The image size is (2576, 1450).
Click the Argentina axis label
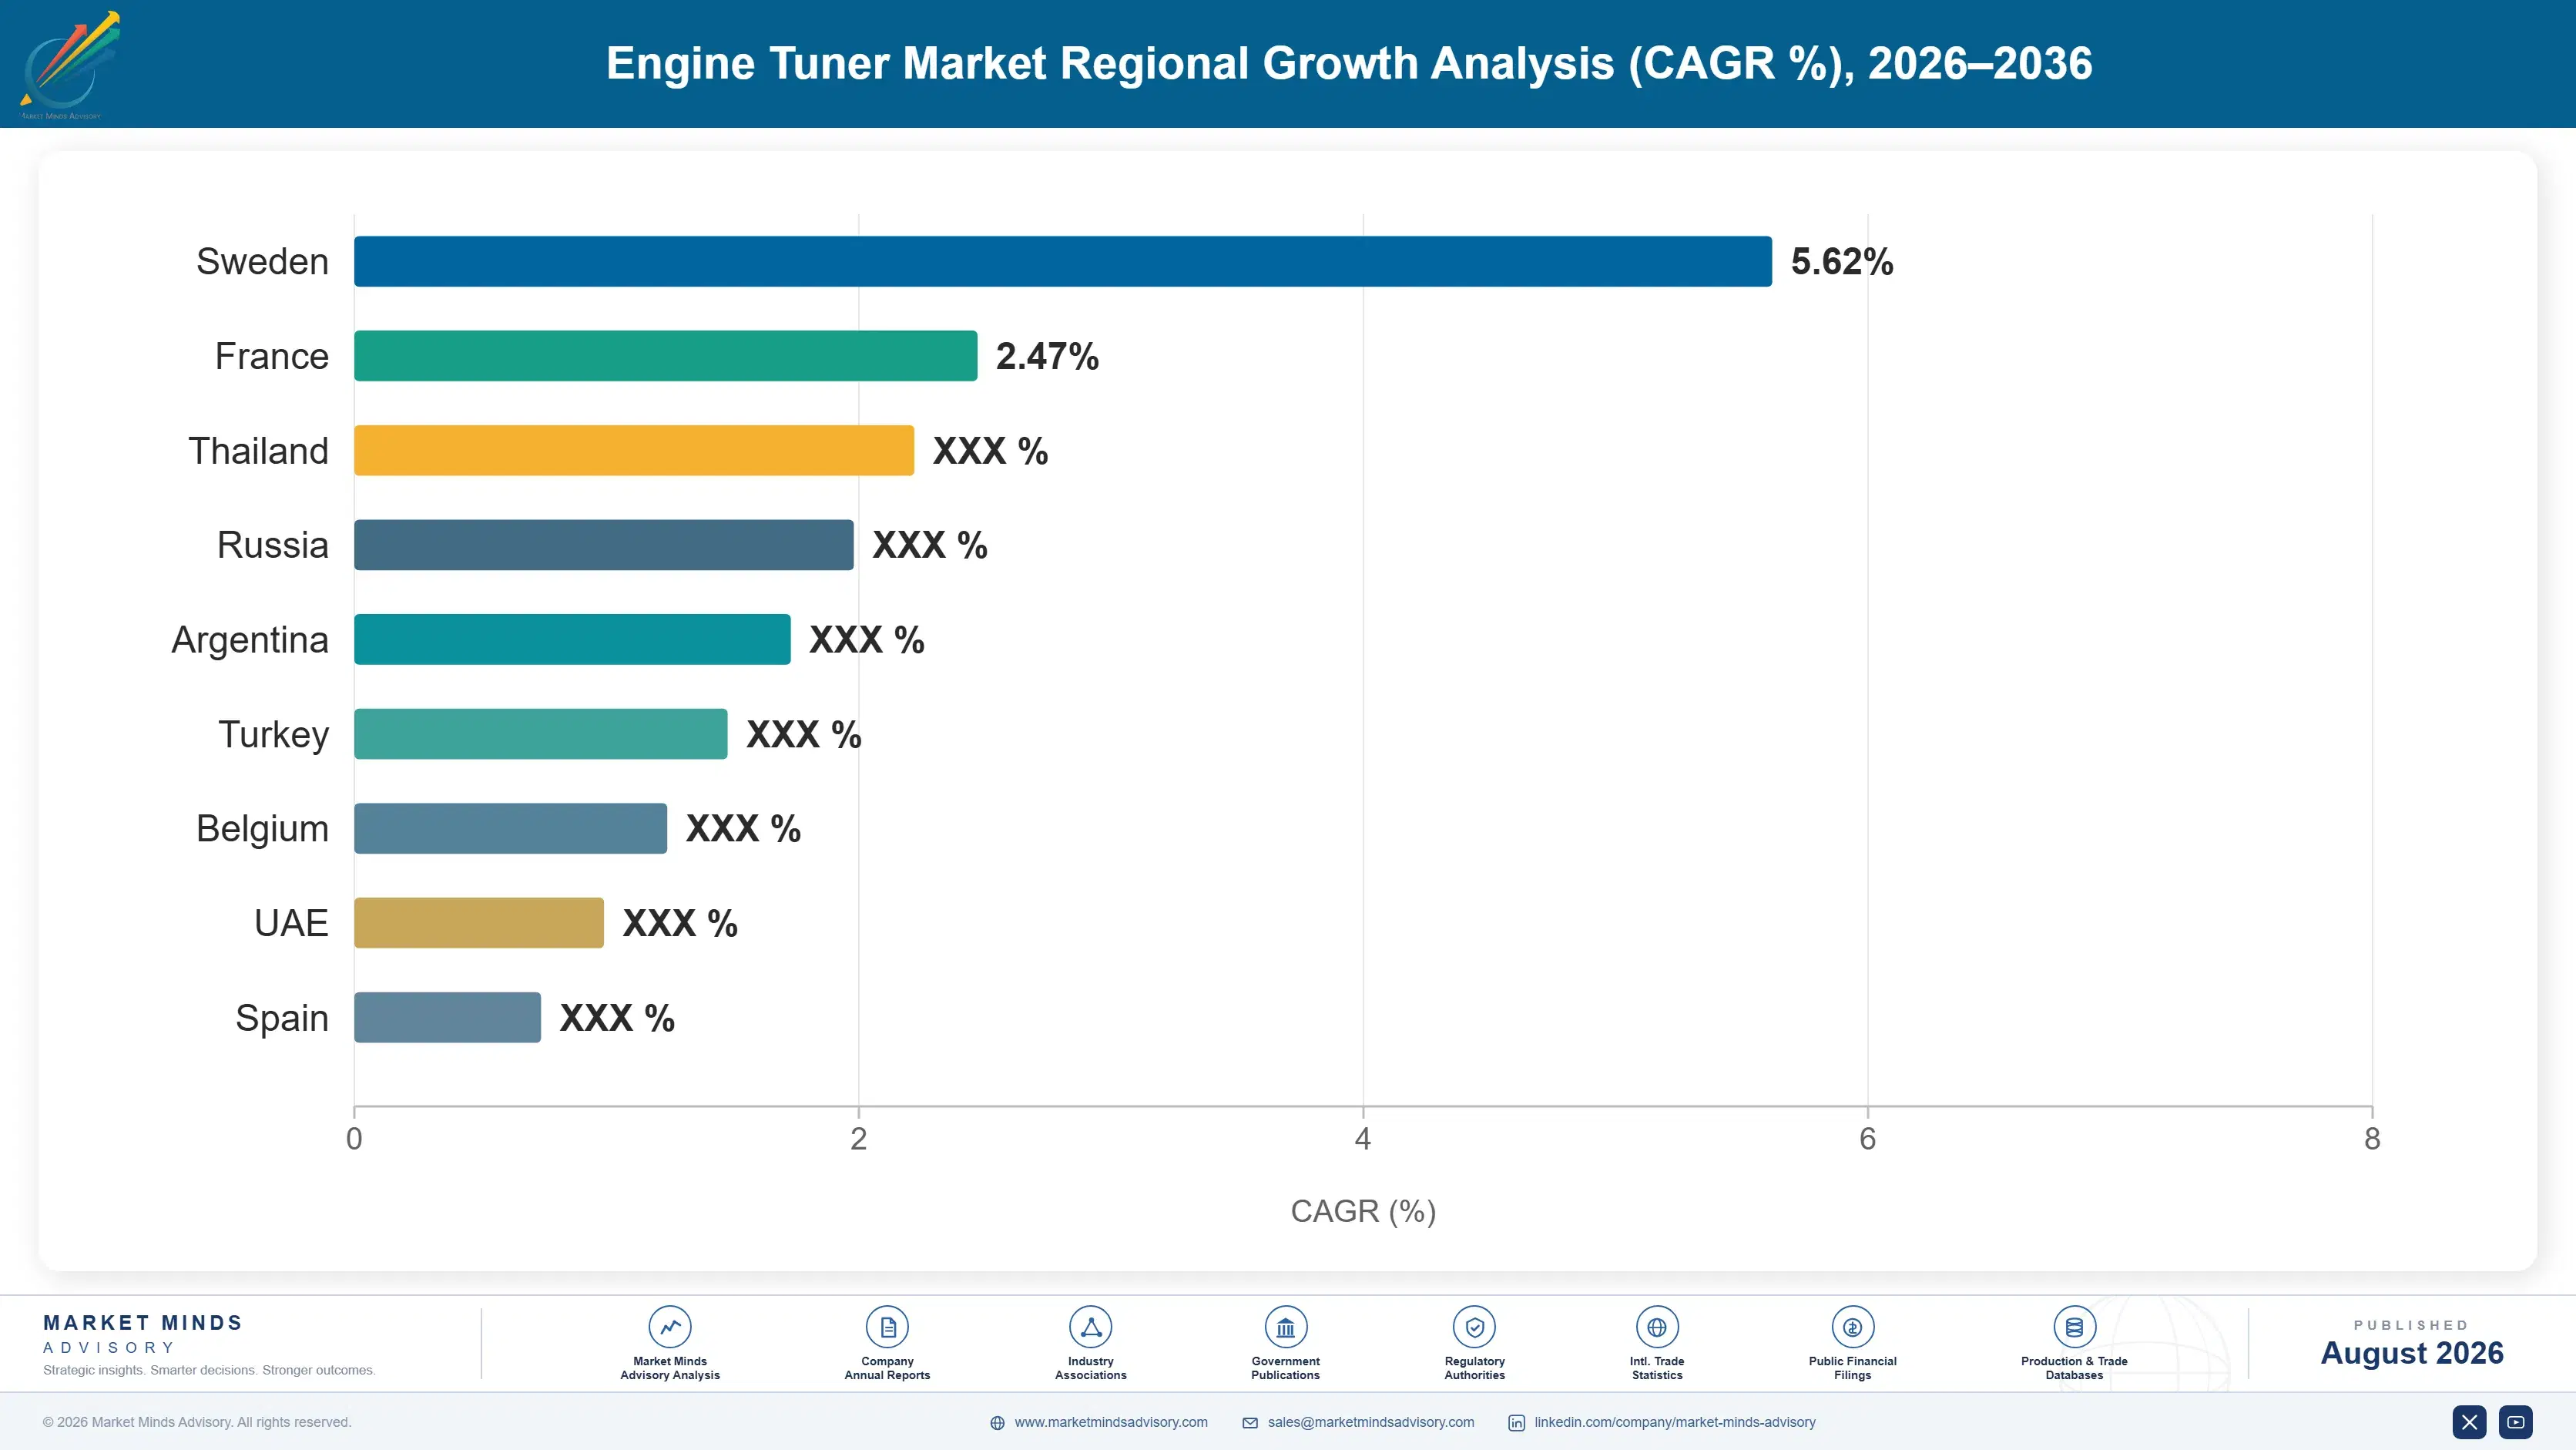(250, 640)
